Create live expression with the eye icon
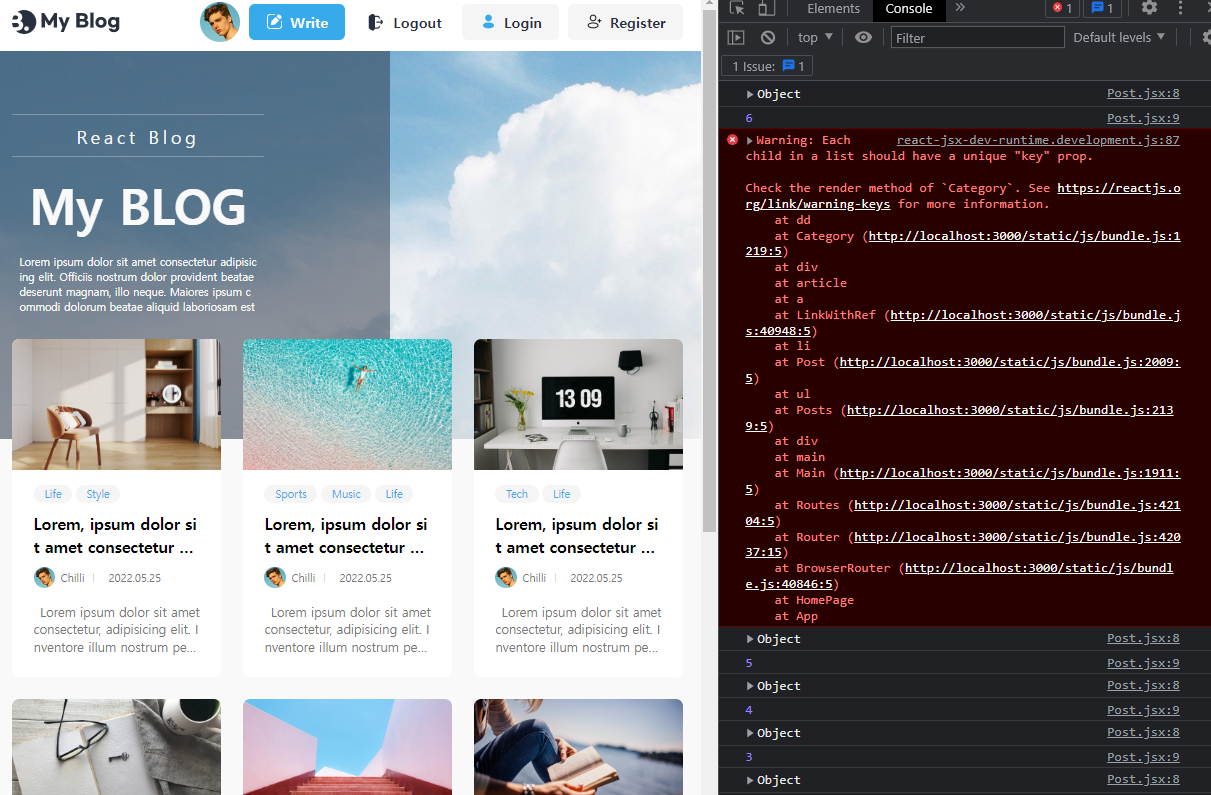The height and width of the screenshot is (795, 1211). click(863, 37)
